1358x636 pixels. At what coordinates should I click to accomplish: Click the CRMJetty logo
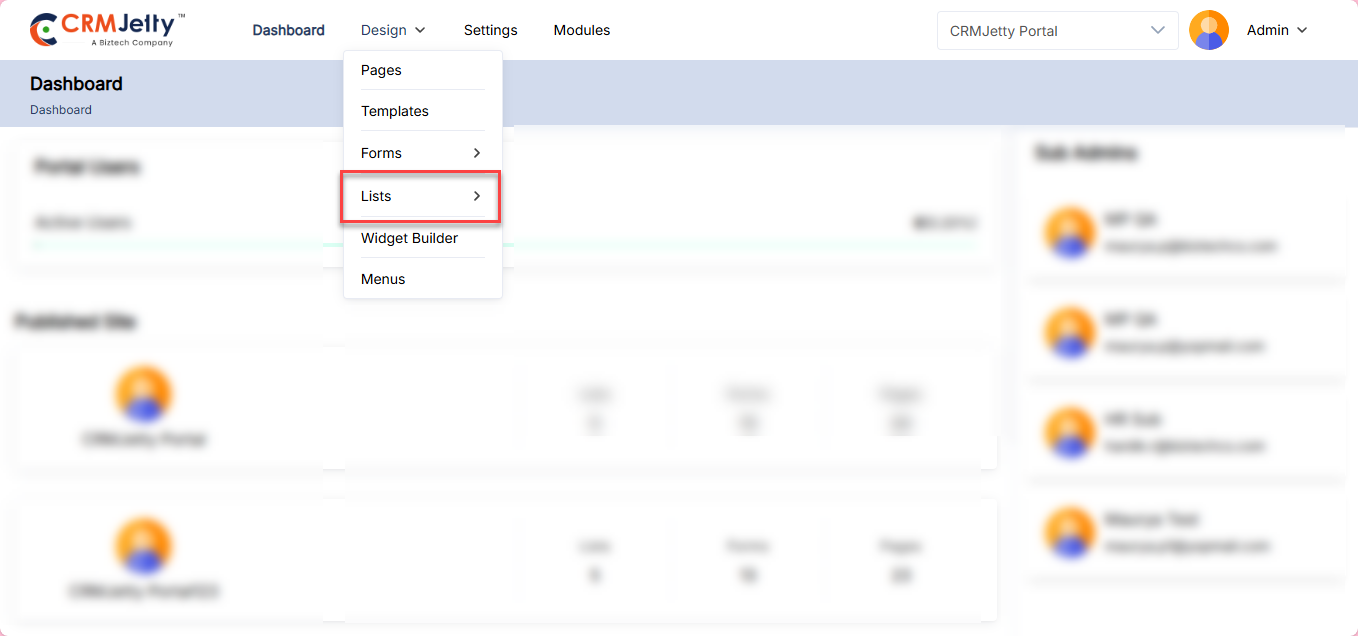pyautogui.click(x=107, y=30)
